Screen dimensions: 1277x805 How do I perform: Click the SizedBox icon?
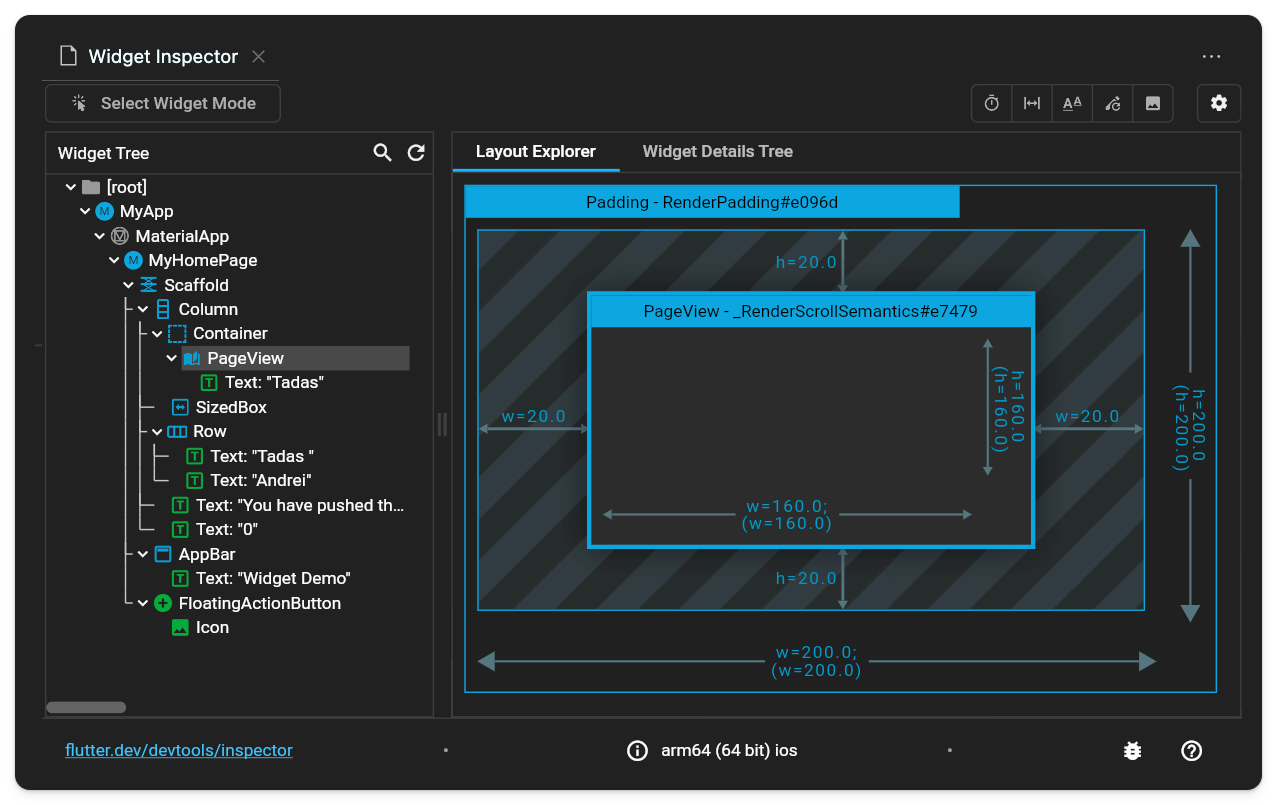pyautogui.click(x=180, y=407)
